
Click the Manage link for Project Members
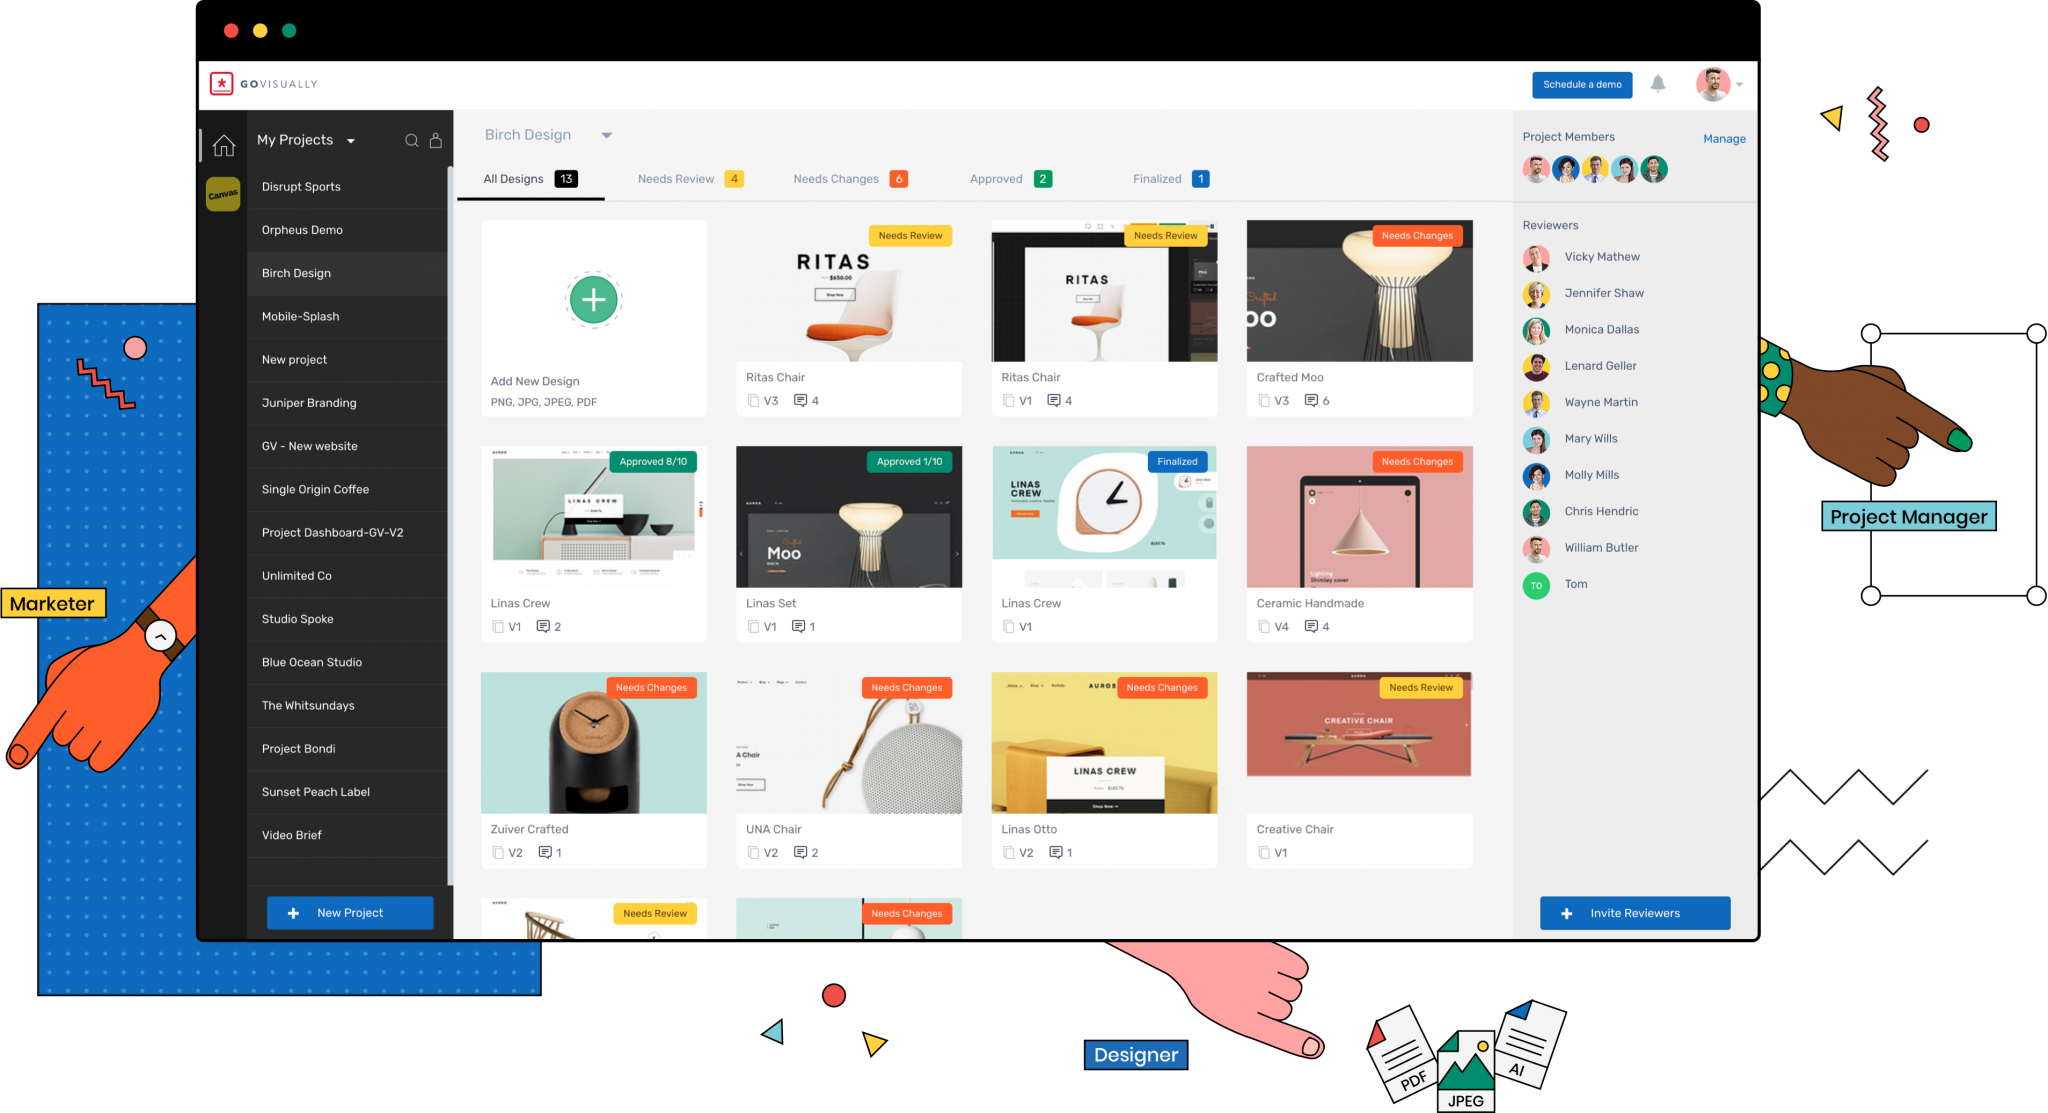click(x=1723, y=137)
